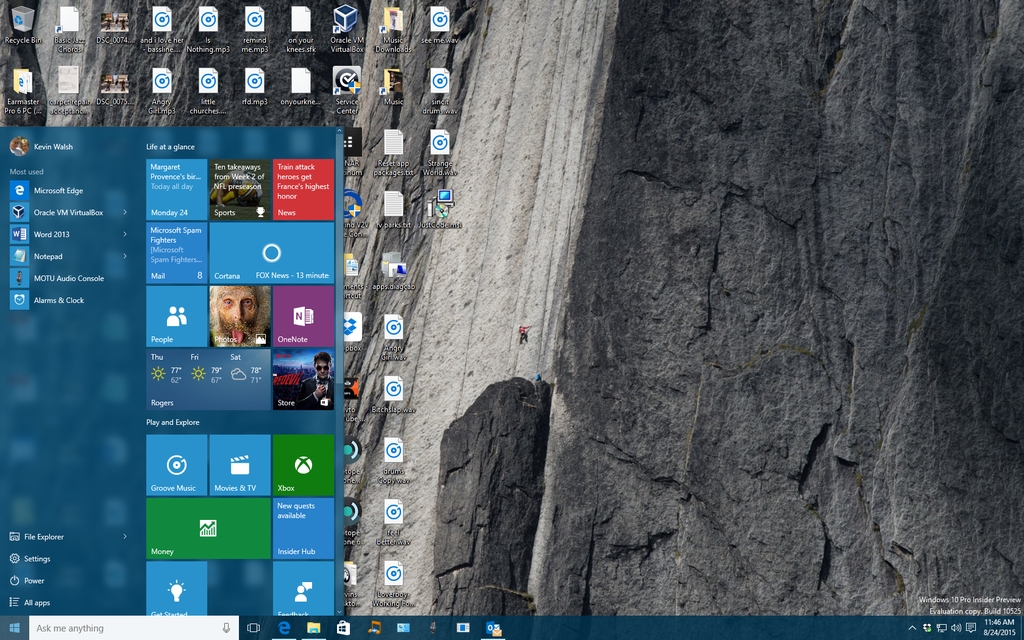Open Settings from Start menu
1024x640 pixels.
(37, 559)
